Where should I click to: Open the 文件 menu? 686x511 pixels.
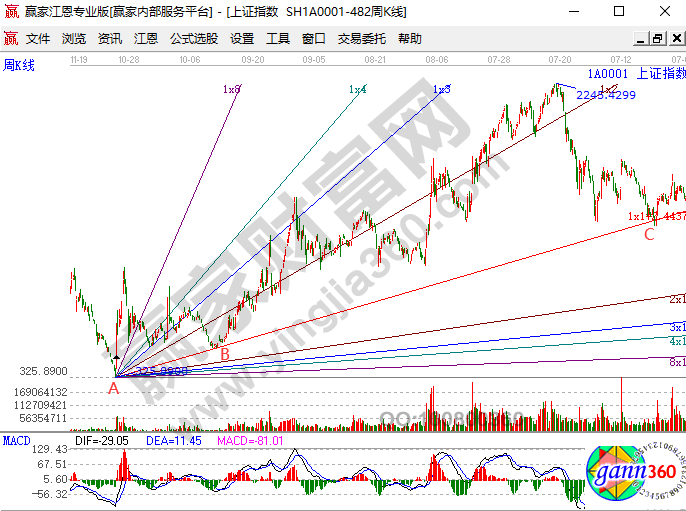[38, 39]
